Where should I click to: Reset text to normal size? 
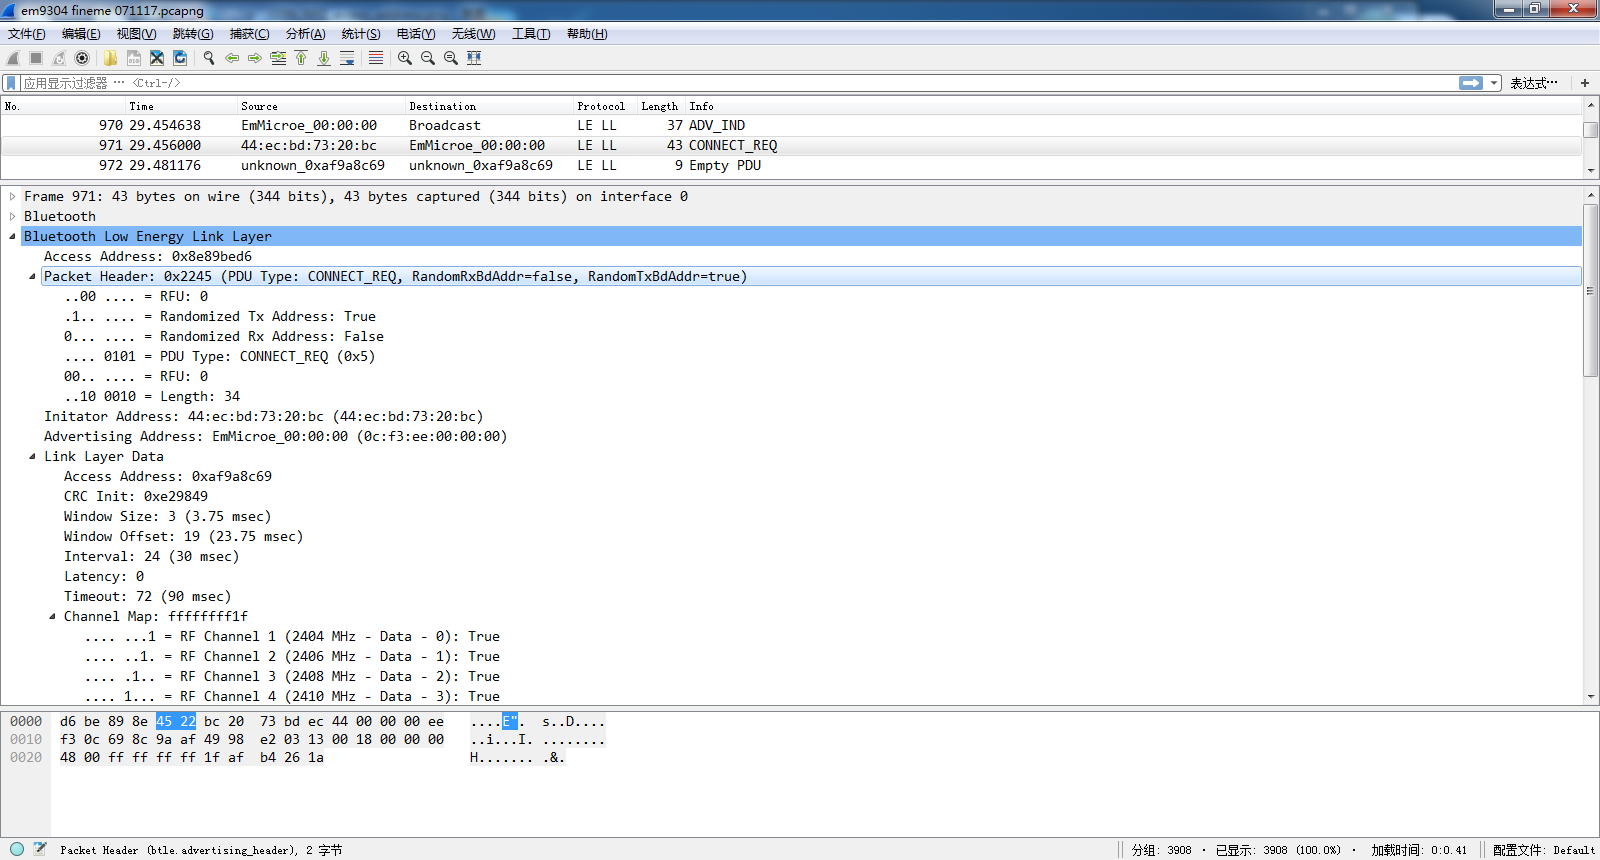[x=451, y=58]
